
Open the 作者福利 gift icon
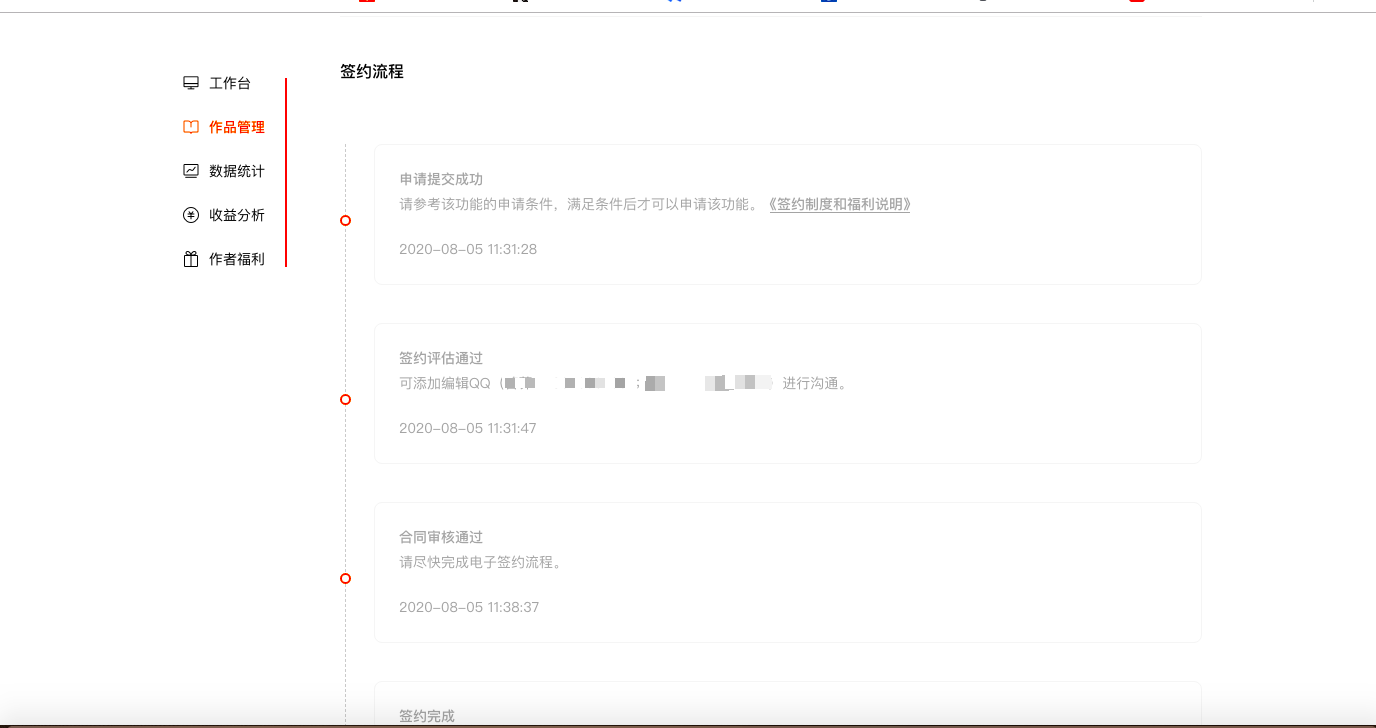click(x=191, y=259)
